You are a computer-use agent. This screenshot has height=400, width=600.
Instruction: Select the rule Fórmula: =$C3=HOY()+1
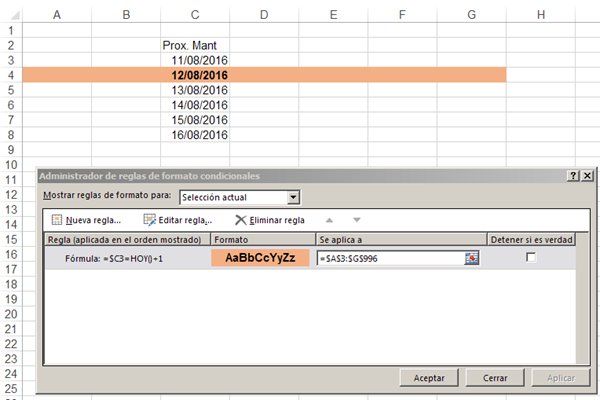(x=114, y=259)
